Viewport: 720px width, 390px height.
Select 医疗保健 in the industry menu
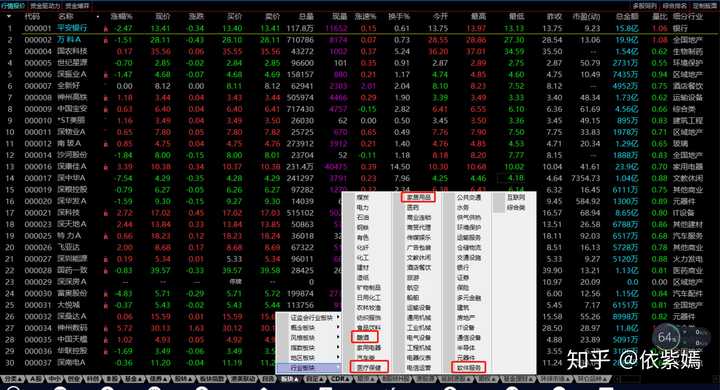[x=369, y=368]
